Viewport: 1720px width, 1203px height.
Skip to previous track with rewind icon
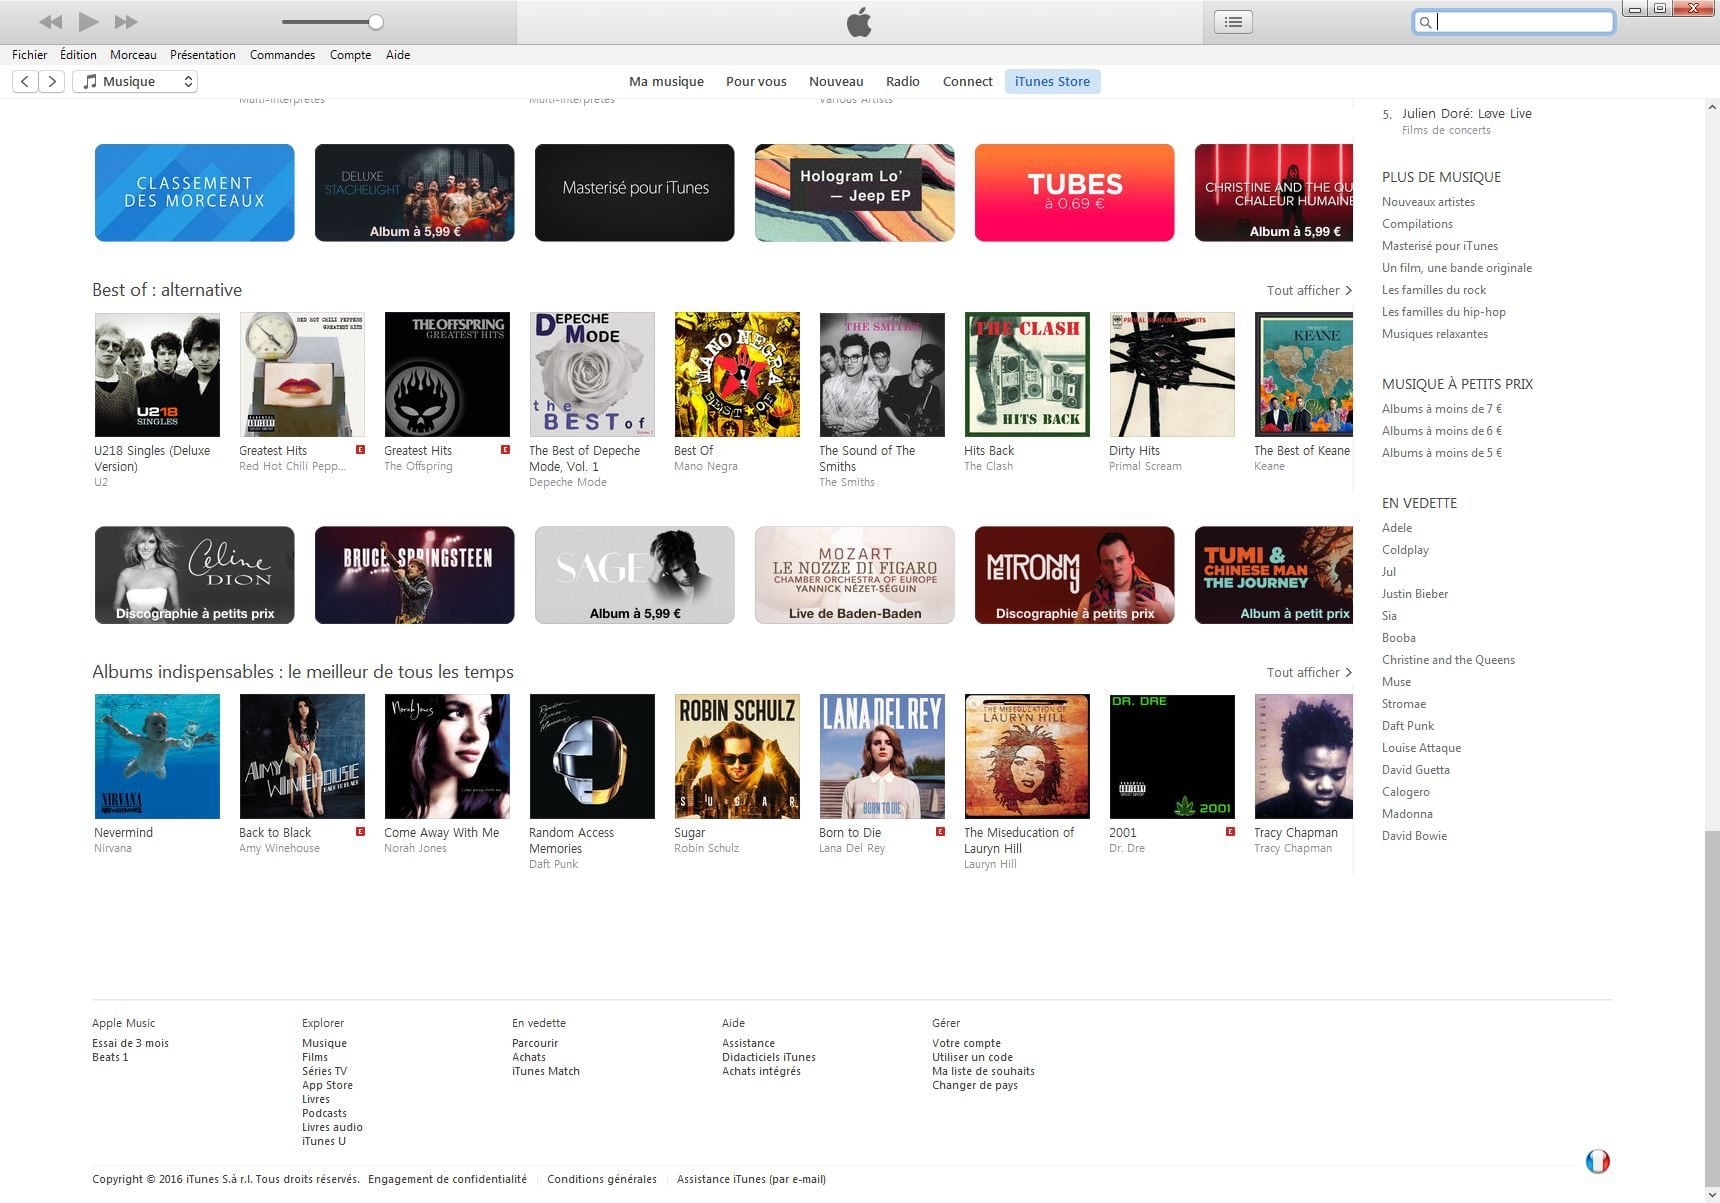point(50,21)
